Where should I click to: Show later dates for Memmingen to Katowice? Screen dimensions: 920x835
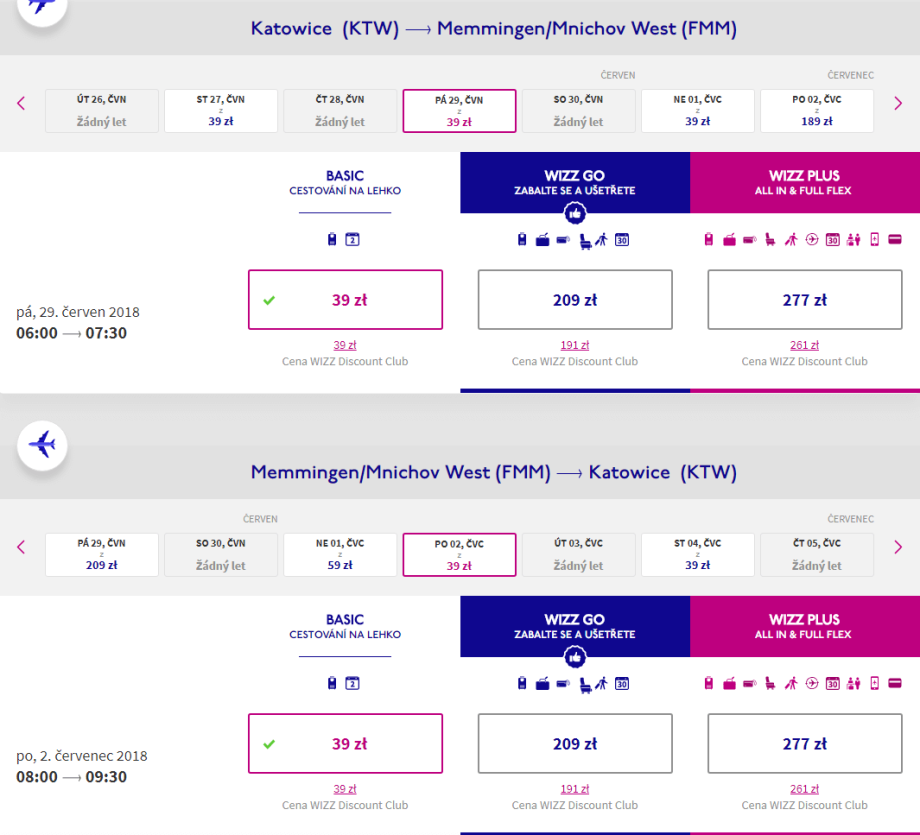click(898, 547)
